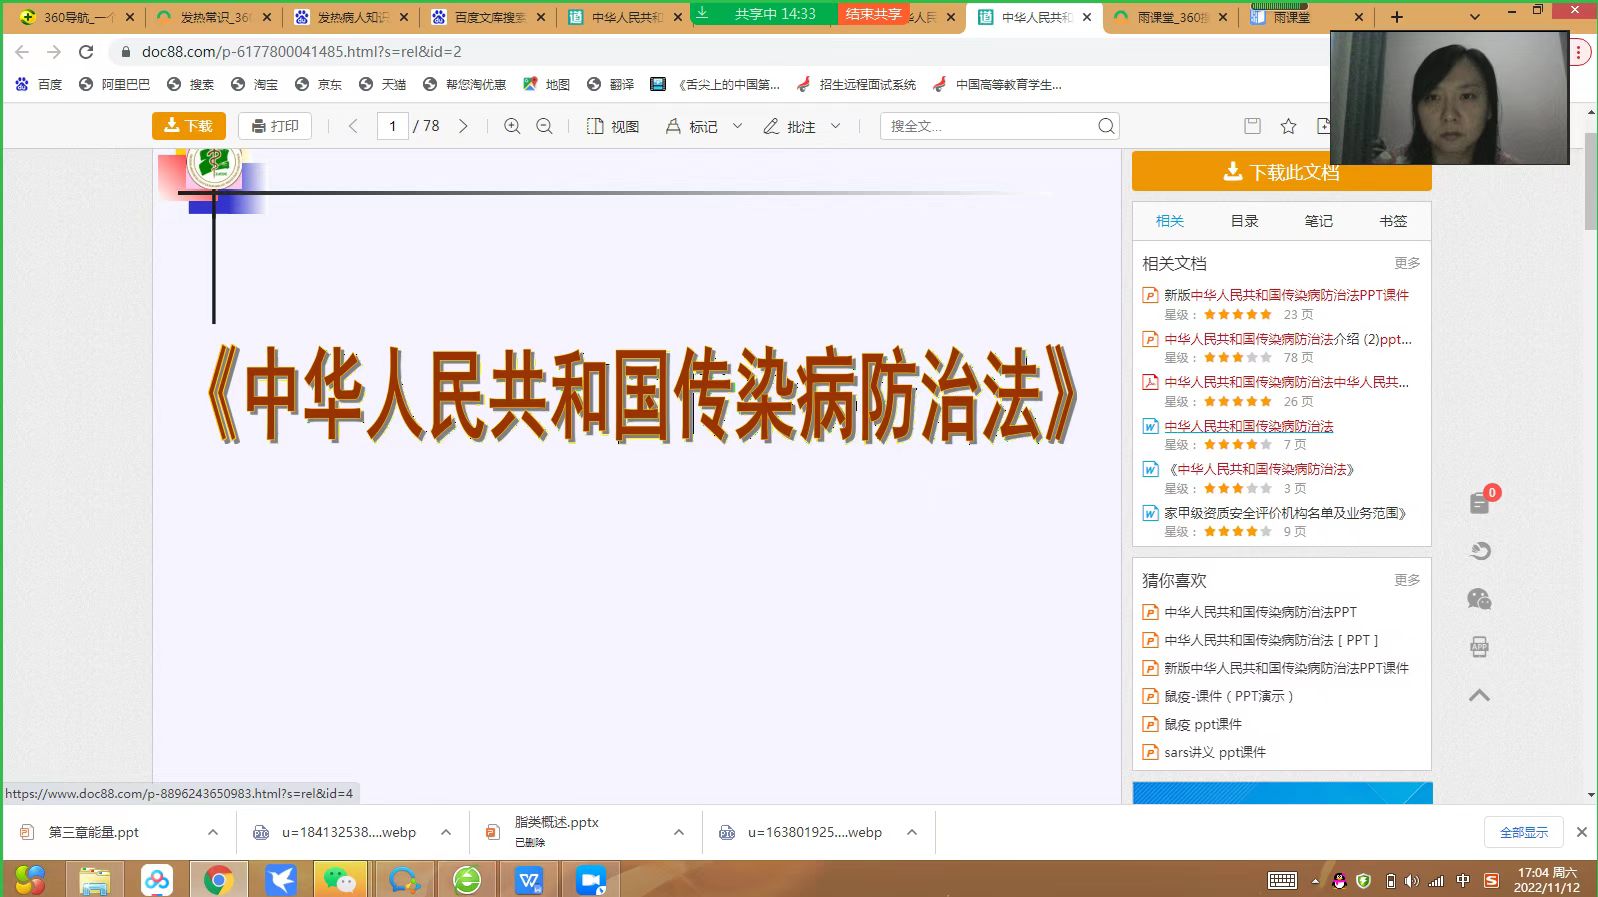Expand options for 脂类概述.pptx download

(679, 832)
